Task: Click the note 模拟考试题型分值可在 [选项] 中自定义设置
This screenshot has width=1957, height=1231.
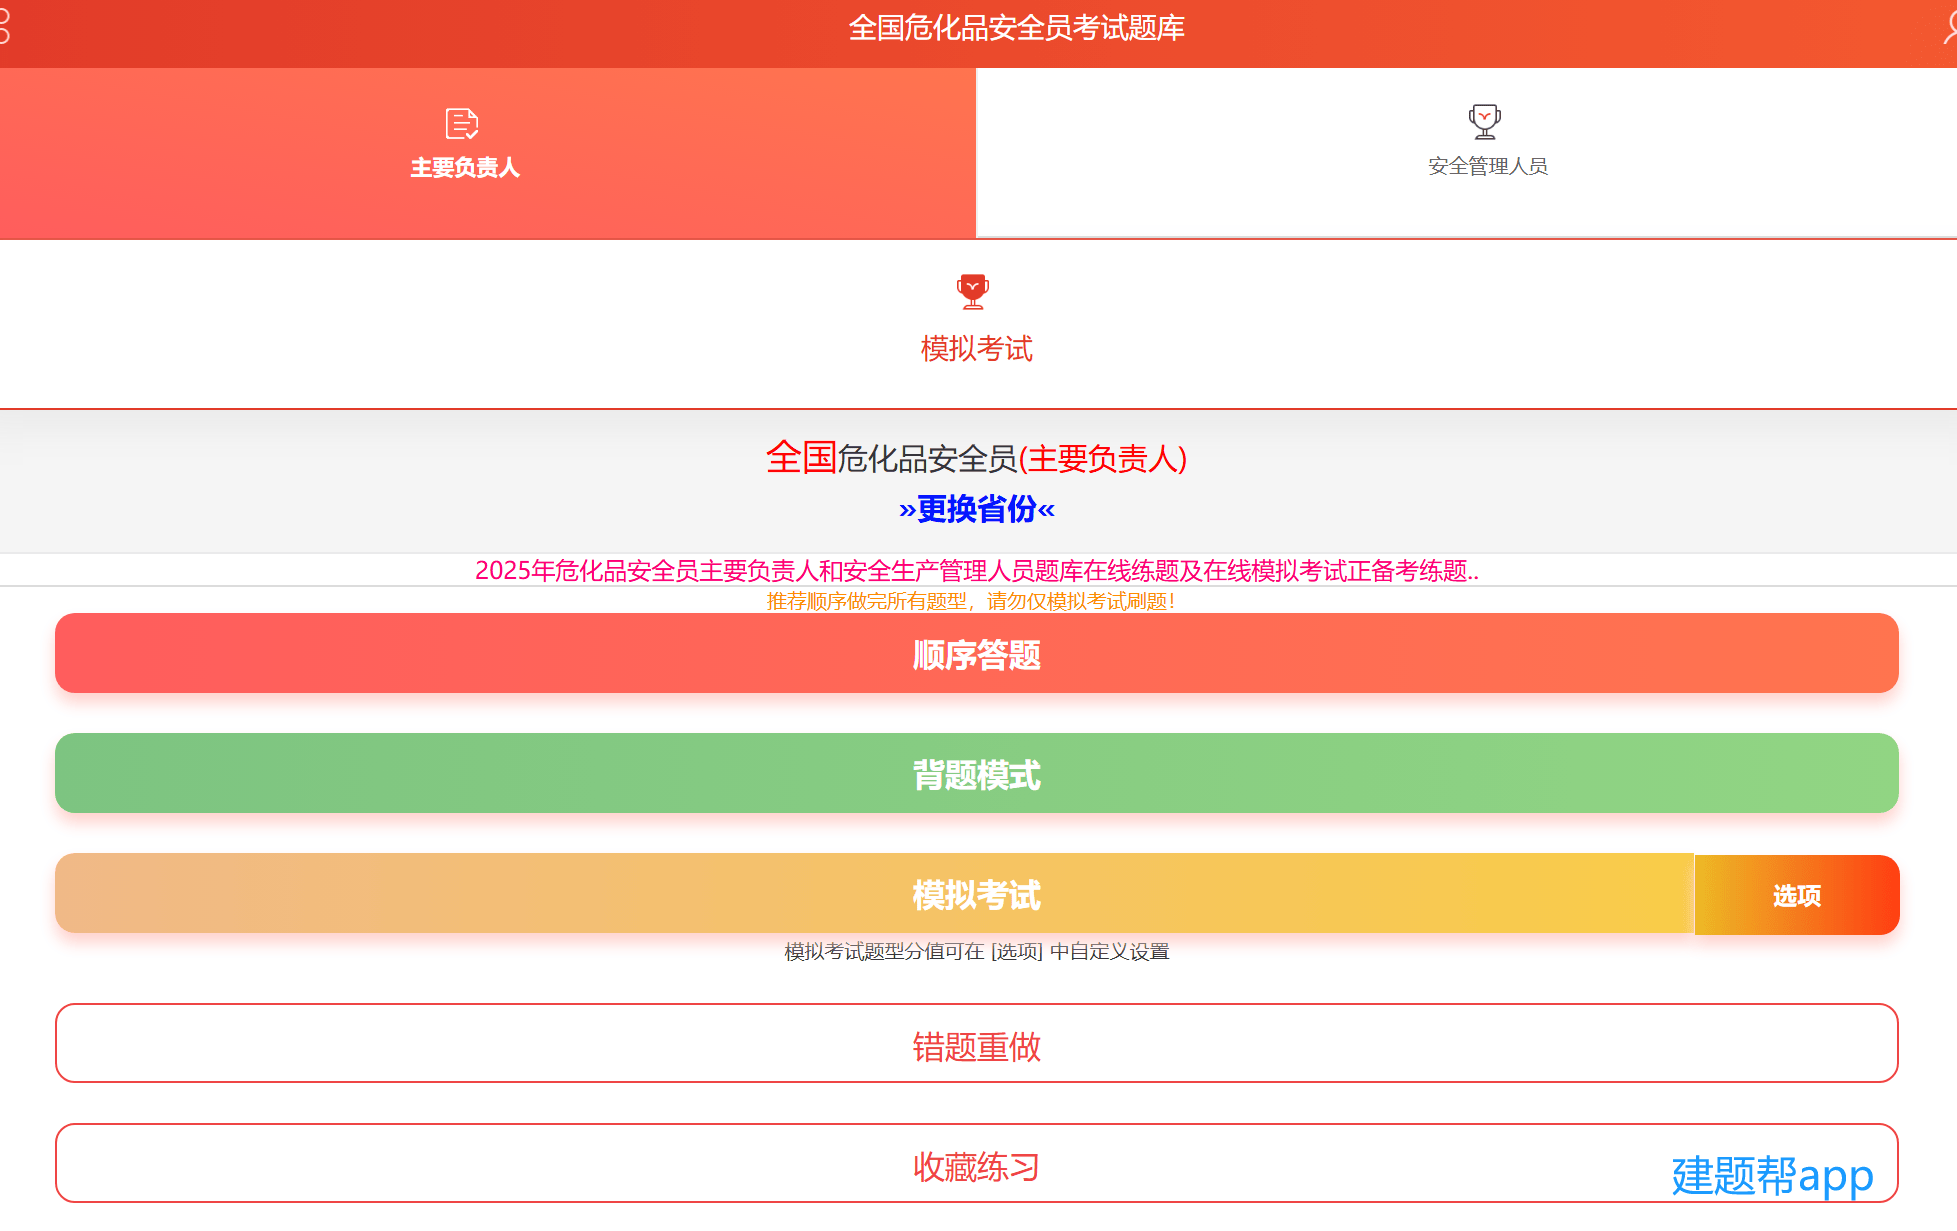Action: click(x=977, y=951)
